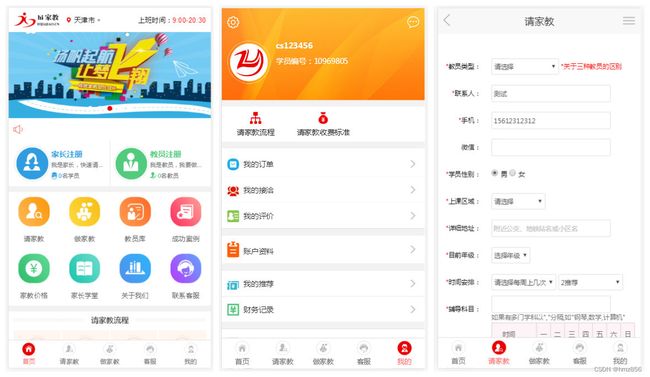Open 教员类型 dropdown
Image resolution: width=650 pixels, height=377 pixels.
(524, 66)
